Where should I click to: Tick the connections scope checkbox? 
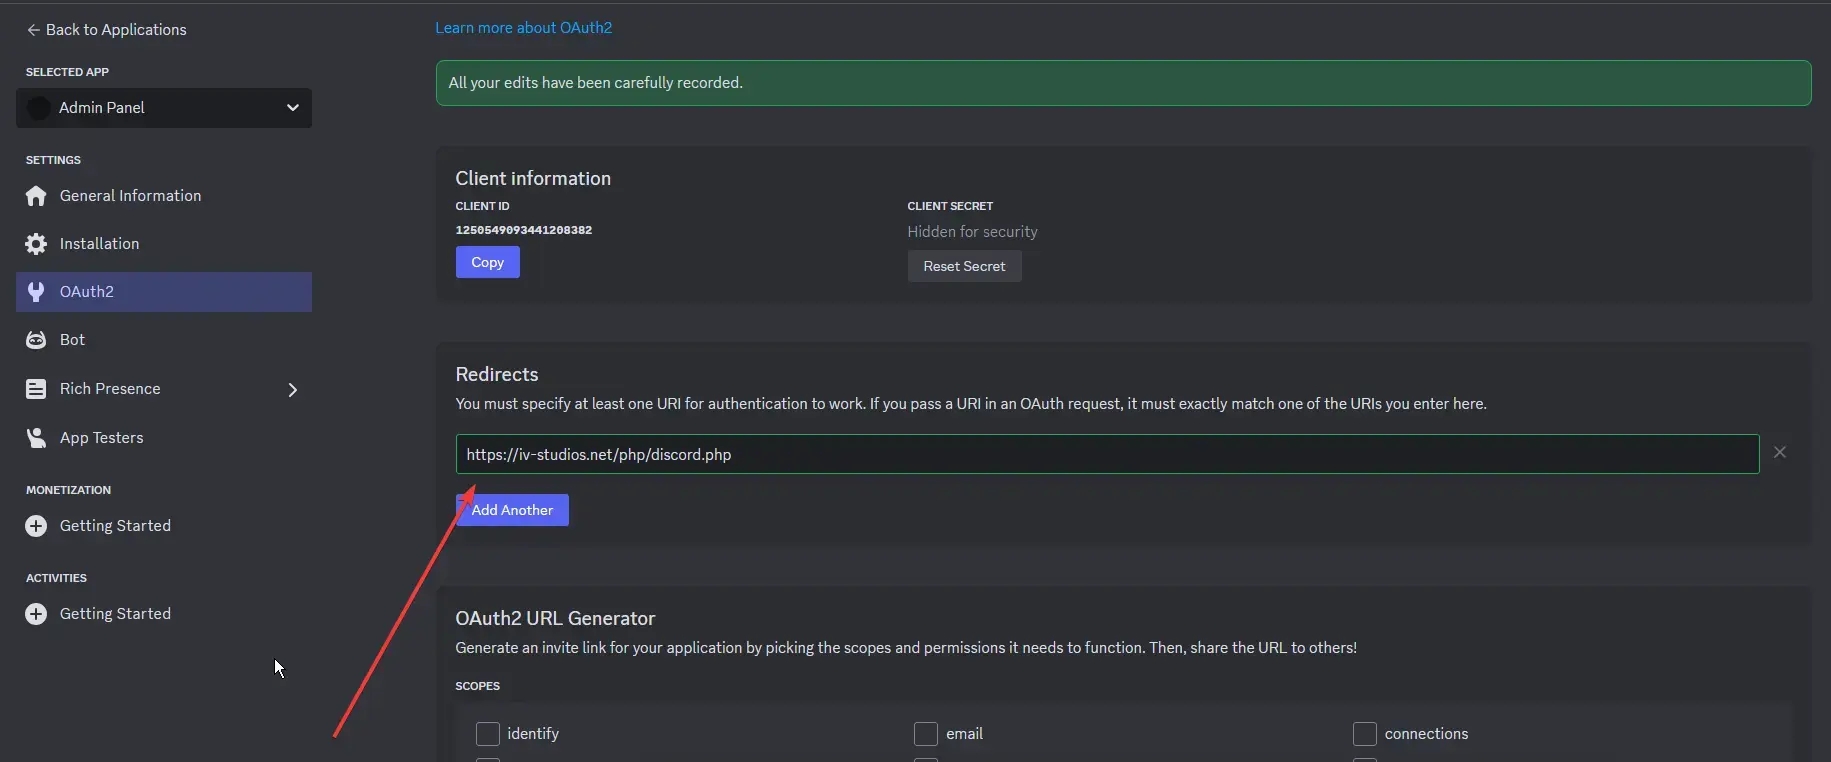click(x=1364, y=734)
